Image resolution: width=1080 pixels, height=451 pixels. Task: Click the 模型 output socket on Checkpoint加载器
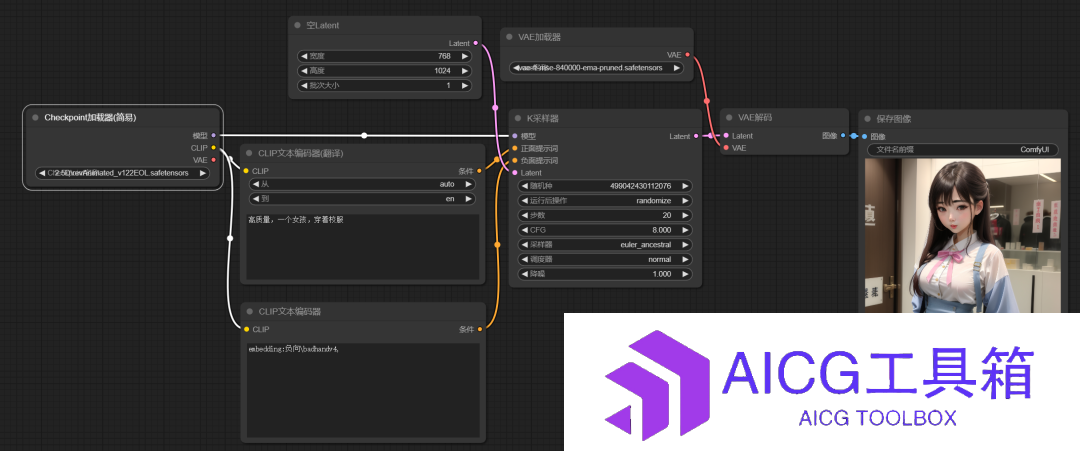pyautogui.click(x=214, y=136)
